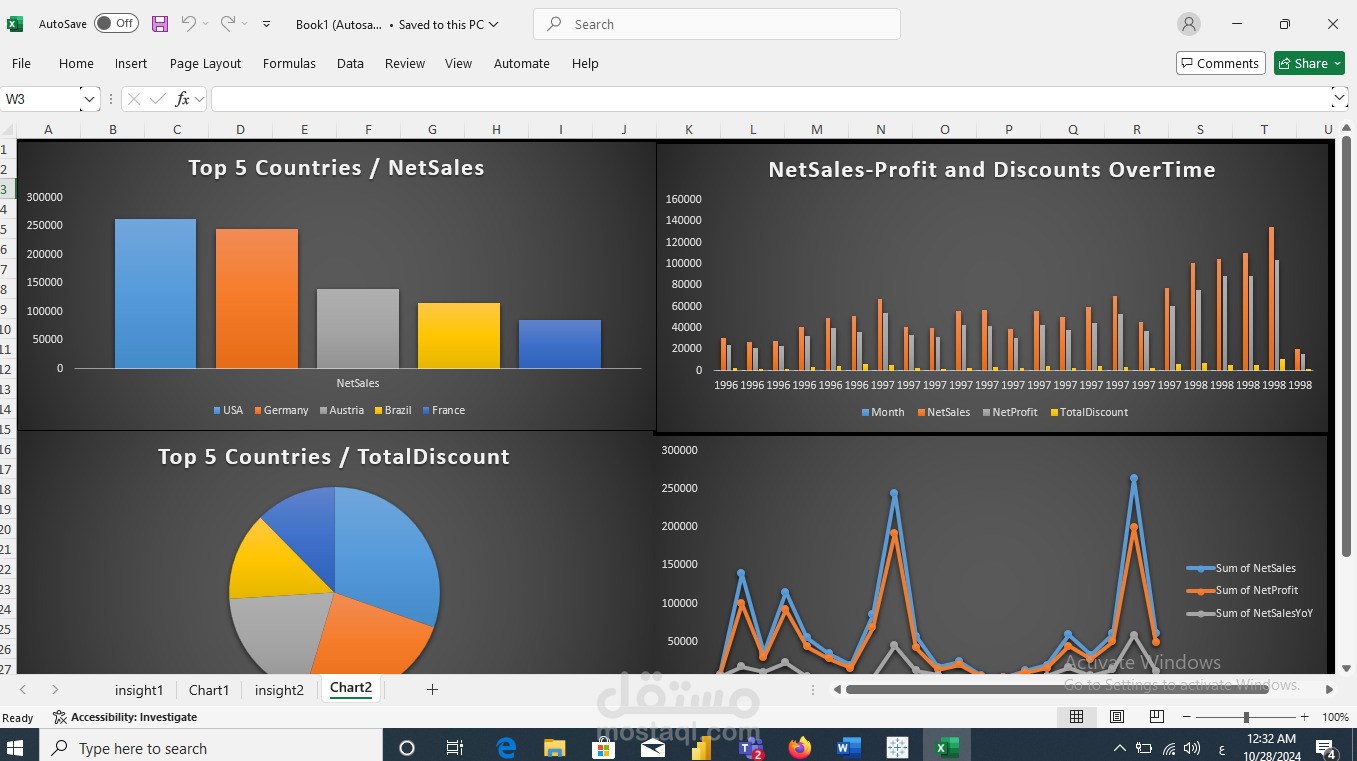
Task: Click the Insert Function fx icon
Action: click(x=182, y=99)
